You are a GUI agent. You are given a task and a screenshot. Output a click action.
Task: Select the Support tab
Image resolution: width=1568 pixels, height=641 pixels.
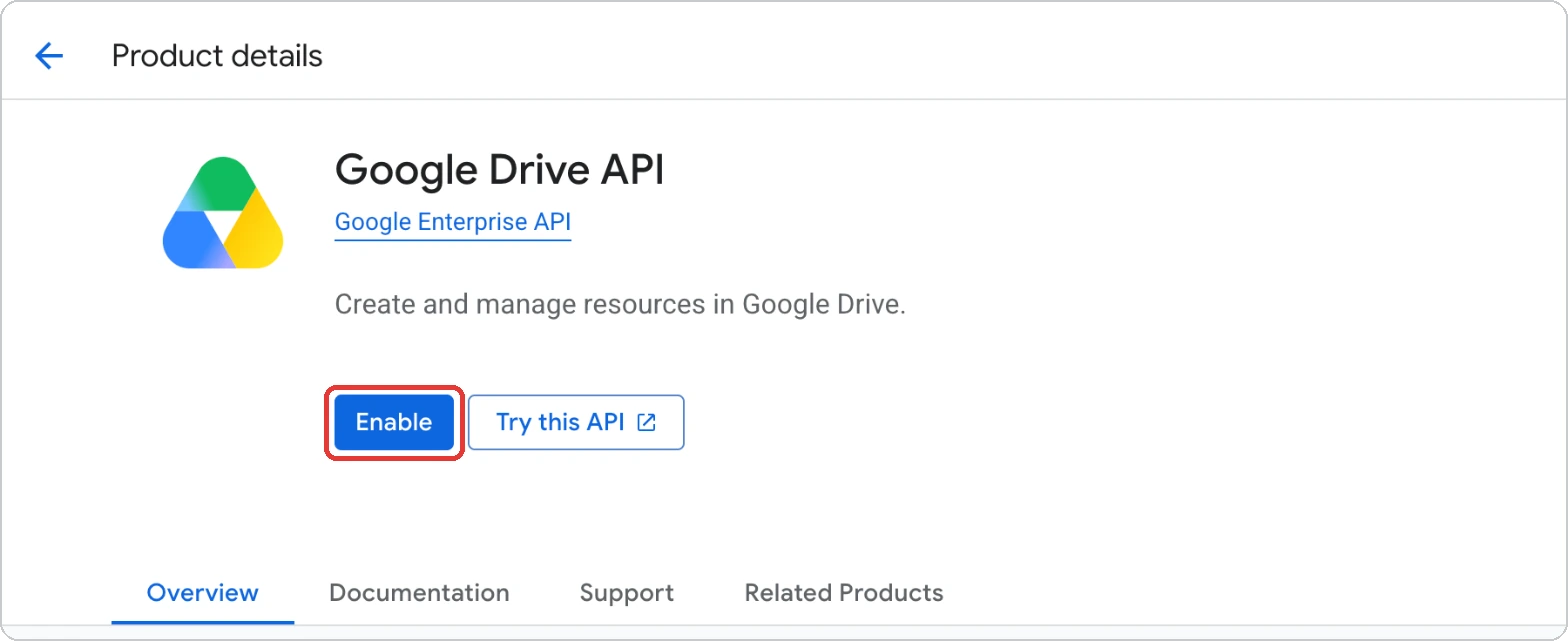point(627,593)
